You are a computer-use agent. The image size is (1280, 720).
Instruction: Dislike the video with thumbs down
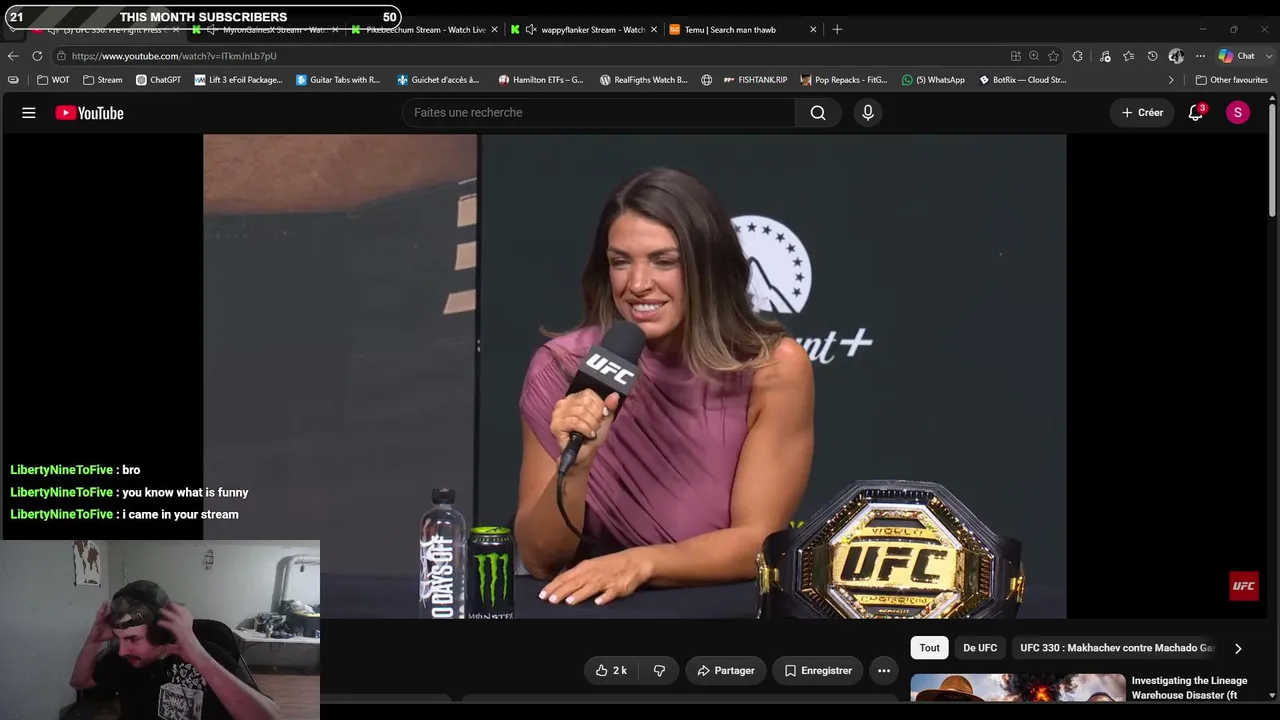(659, 670)
